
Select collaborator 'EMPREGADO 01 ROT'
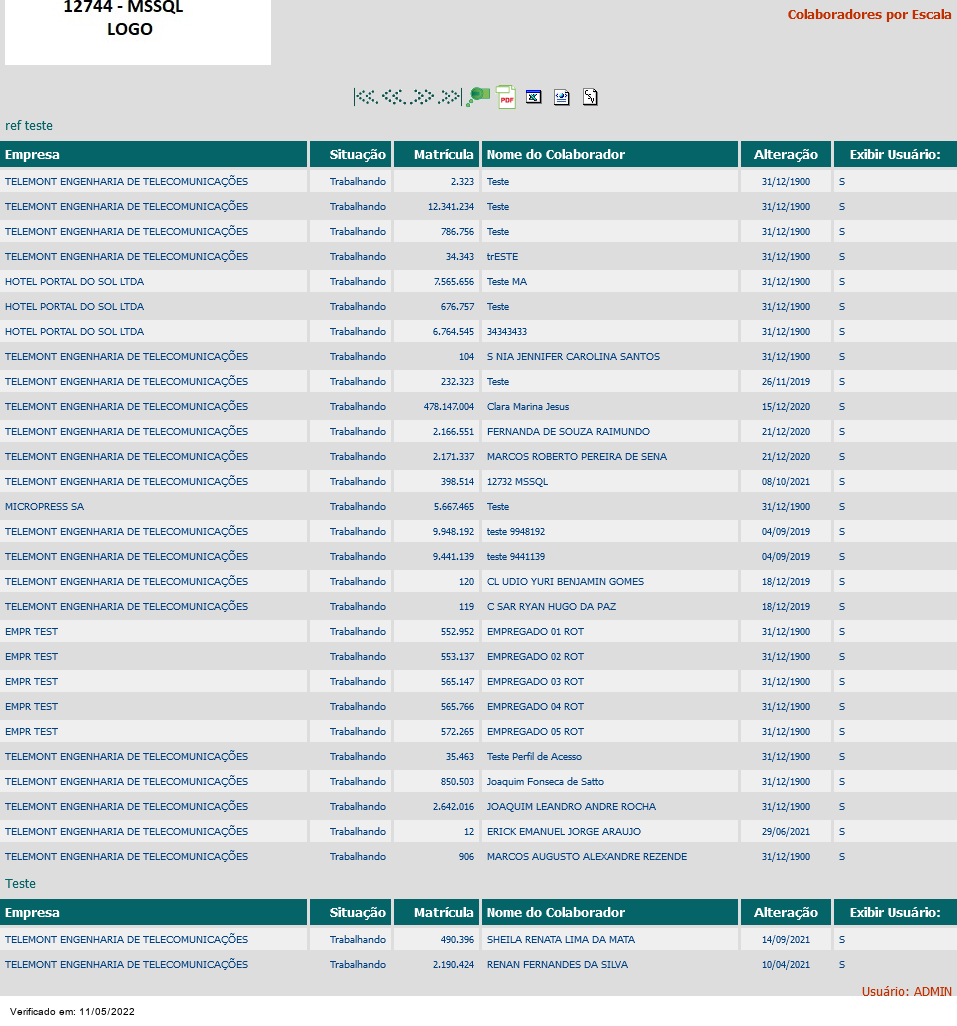click(535, 631)
